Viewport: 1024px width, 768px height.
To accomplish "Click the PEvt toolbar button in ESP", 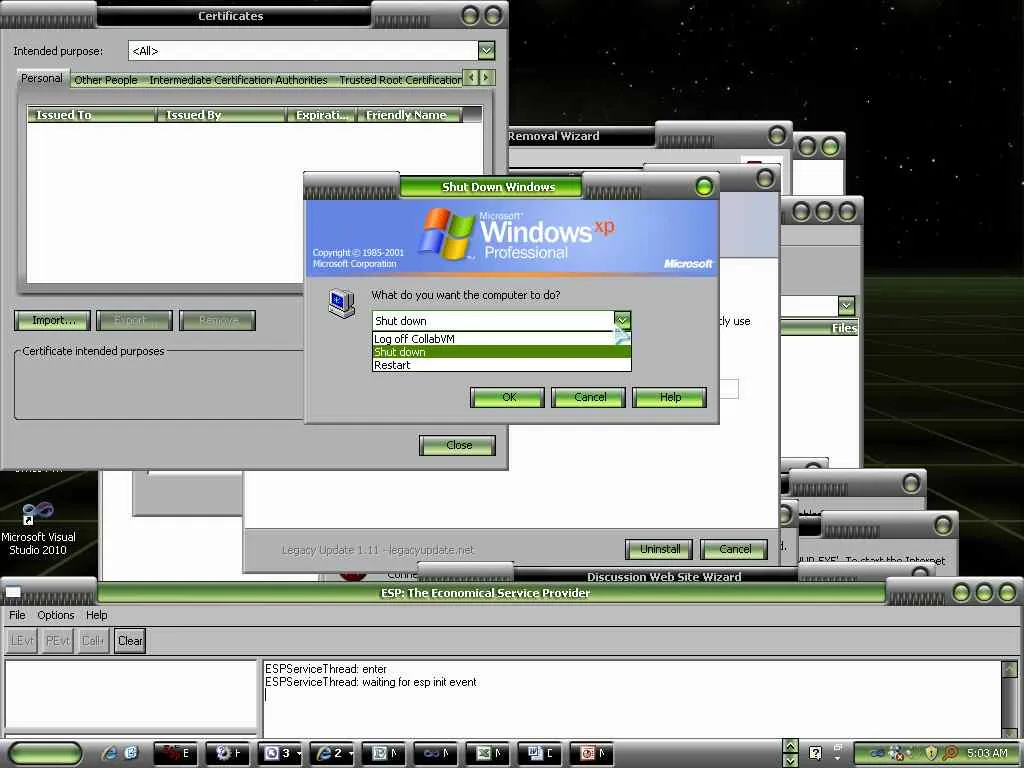I will pyautogui.click(x=57, y=641).
